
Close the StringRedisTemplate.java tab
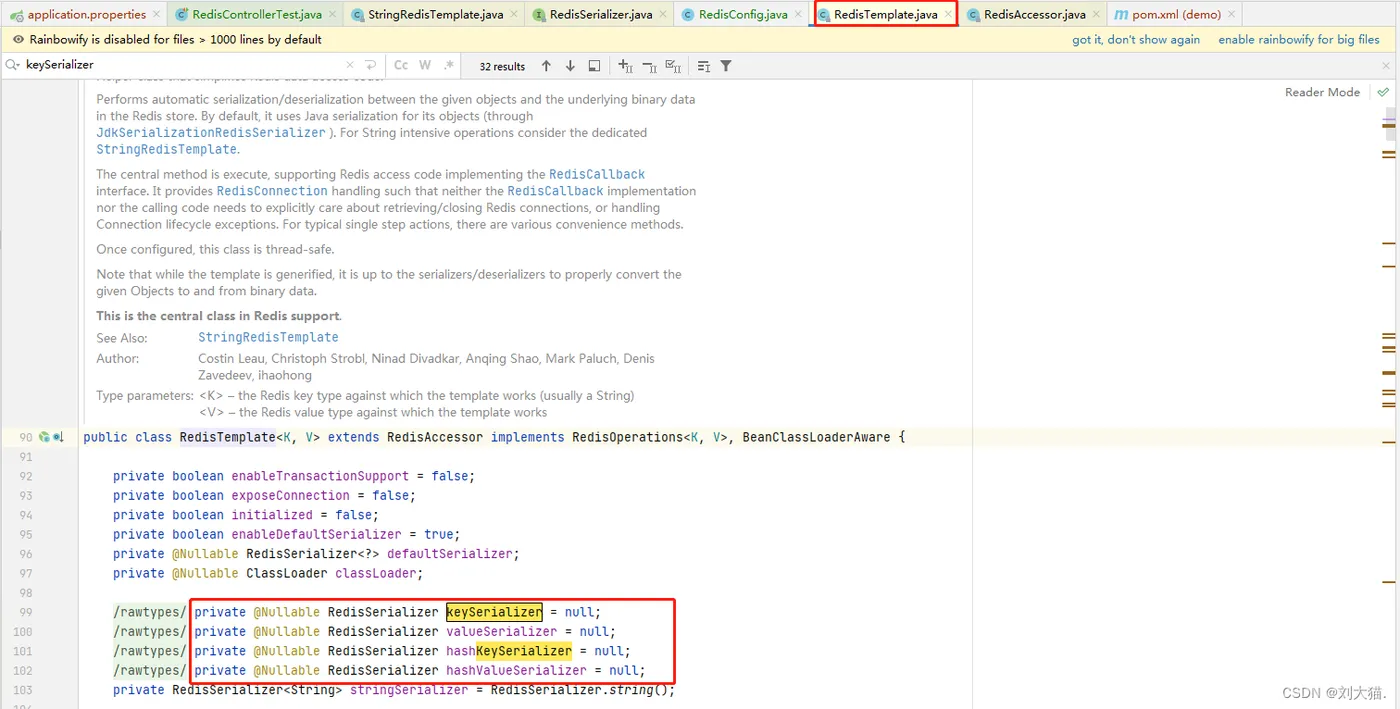click(x=514, y=14)
